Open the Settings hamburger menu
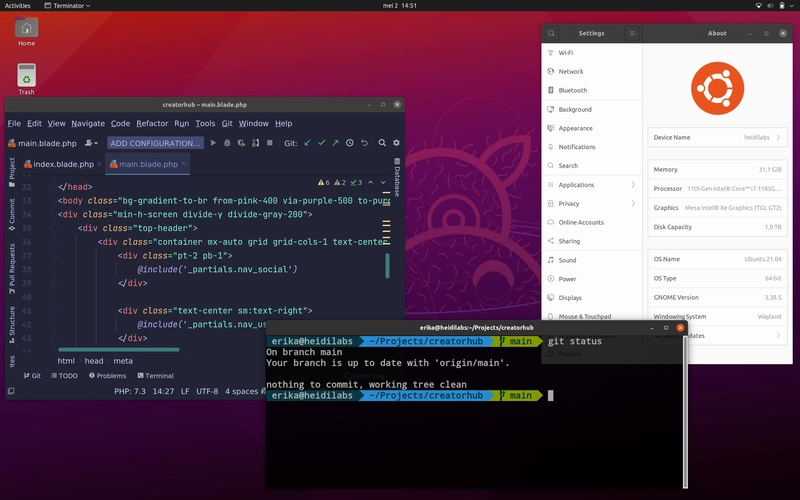The image size is (800, 500). (x=632, y=33)
